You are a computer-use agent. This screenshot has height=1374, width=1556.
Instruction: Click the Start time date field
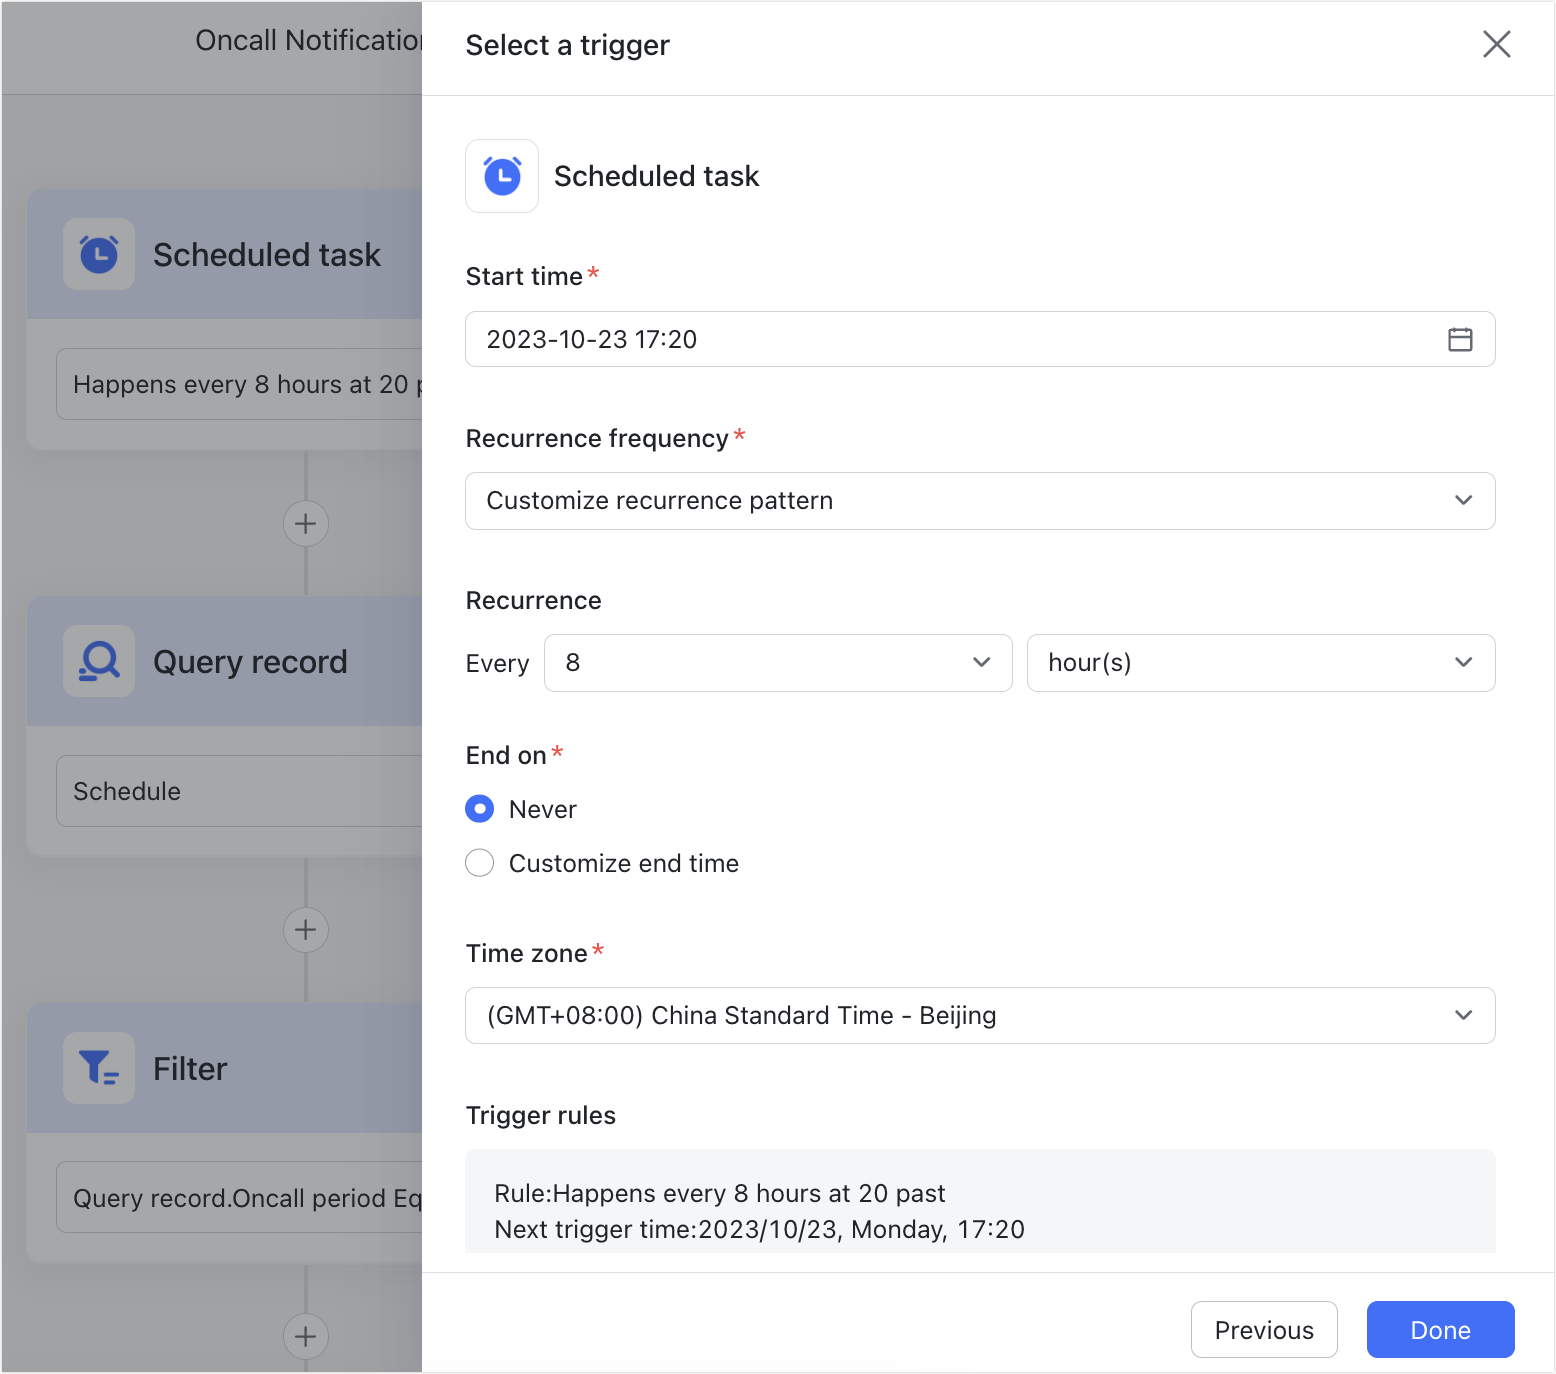tap(980, 339)
